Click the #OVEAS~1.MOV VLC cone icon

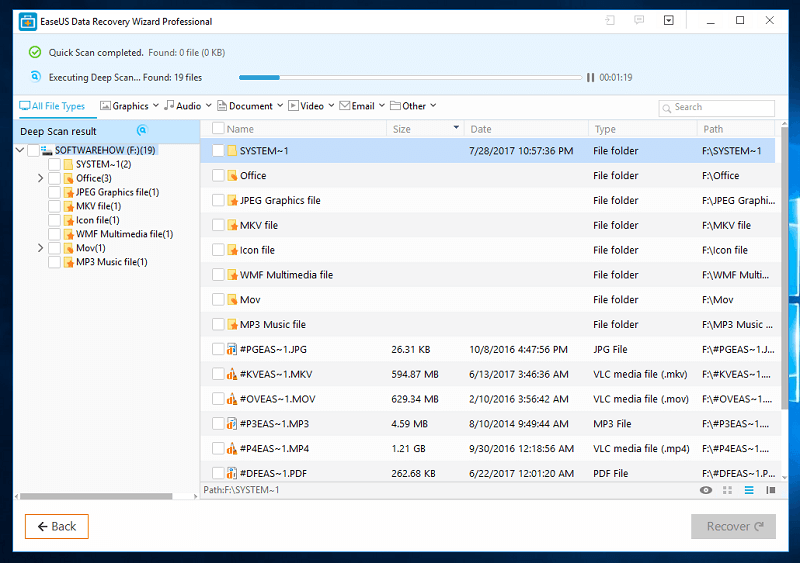(x=232, y=399)
